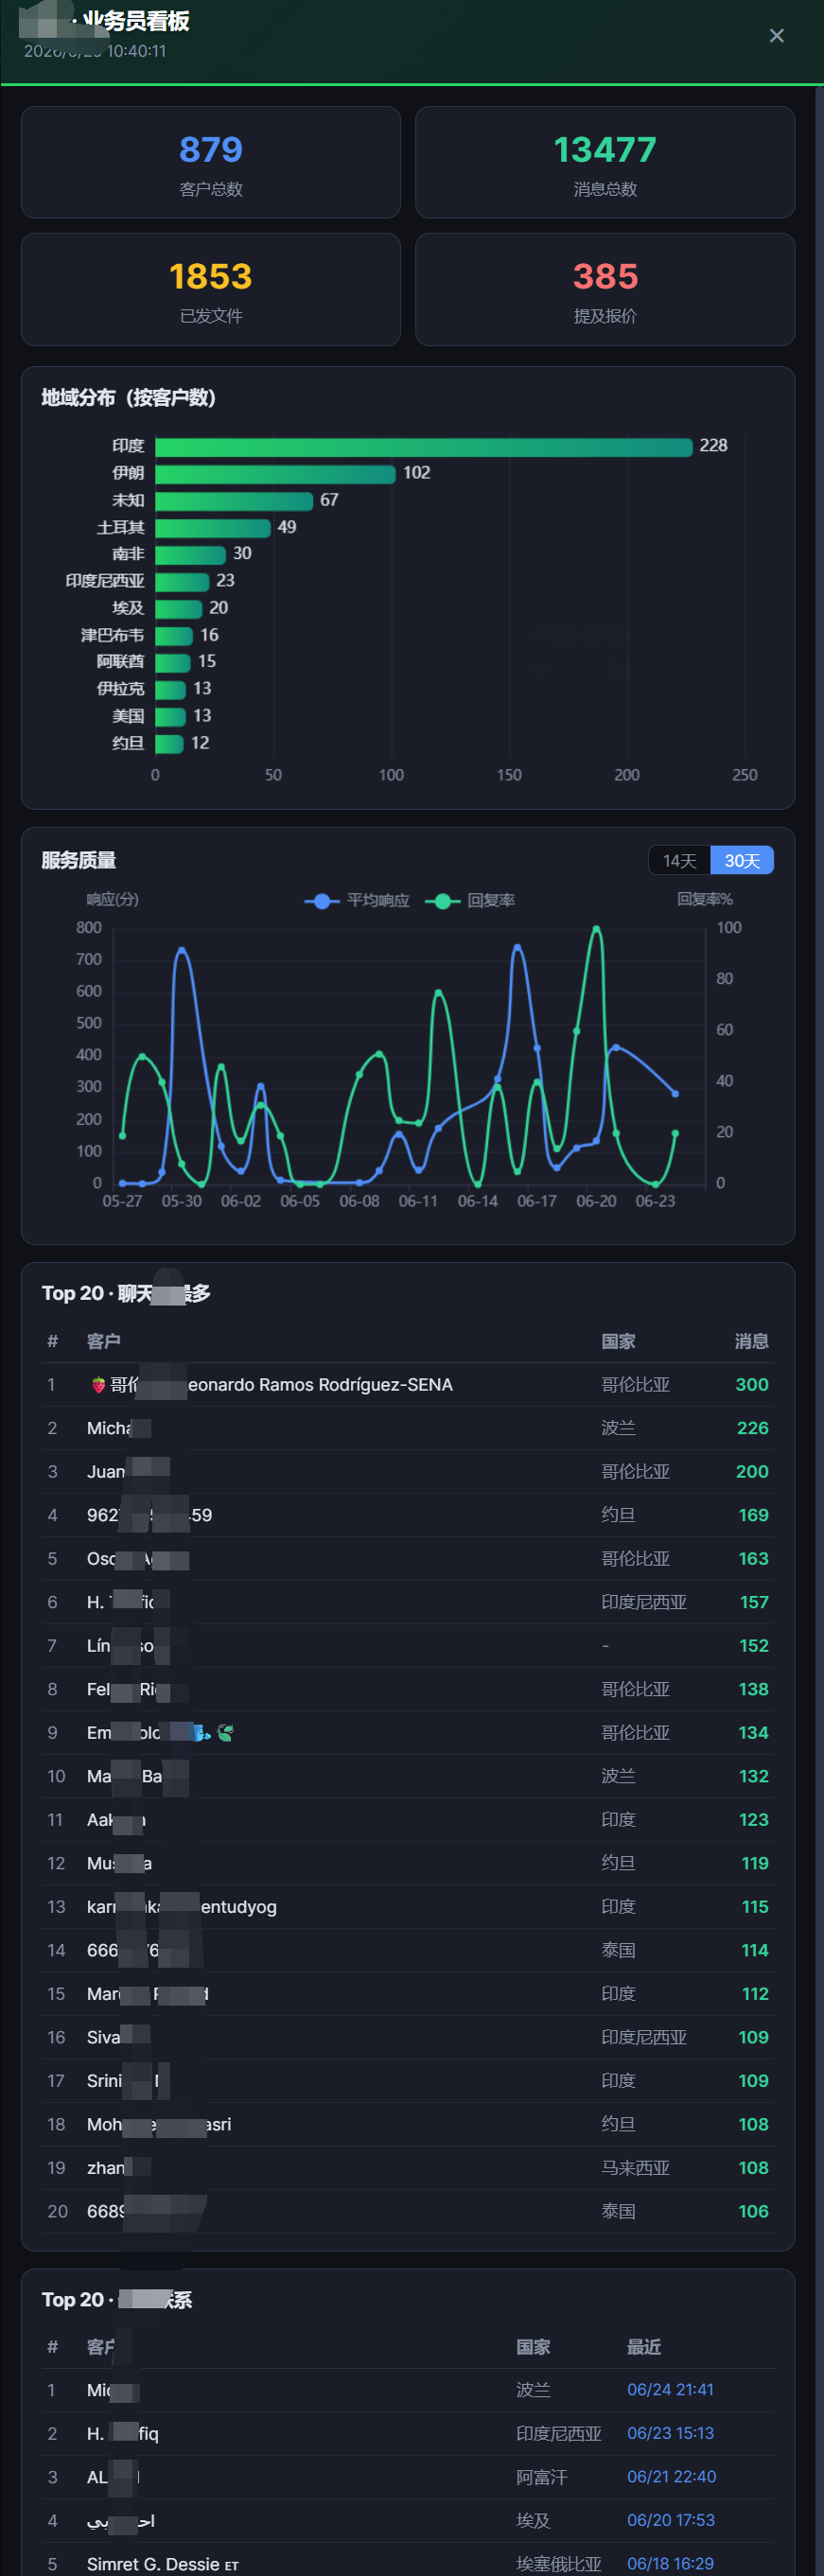
Task: Open the 已发文件 1853 stat card
Action: [x=211, y=289]
